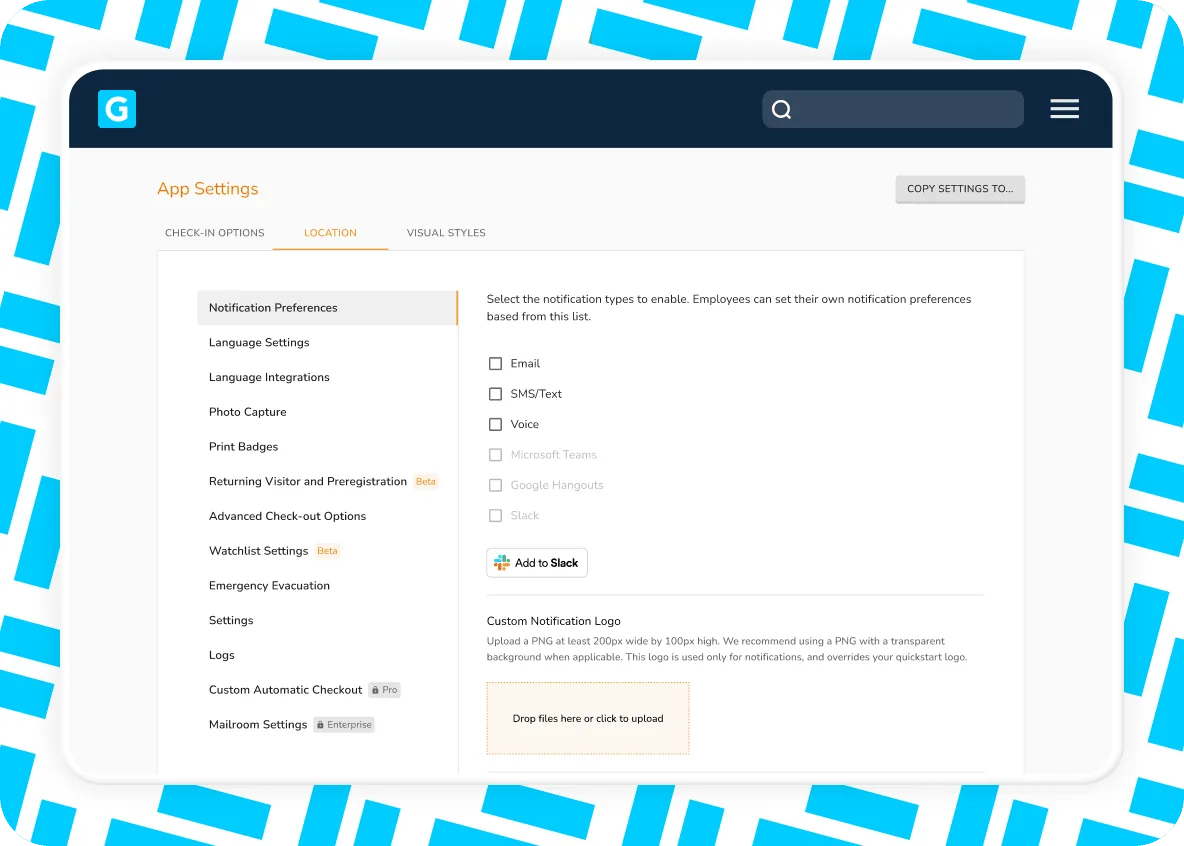Open the hamburger menu

click(1064, 109)
